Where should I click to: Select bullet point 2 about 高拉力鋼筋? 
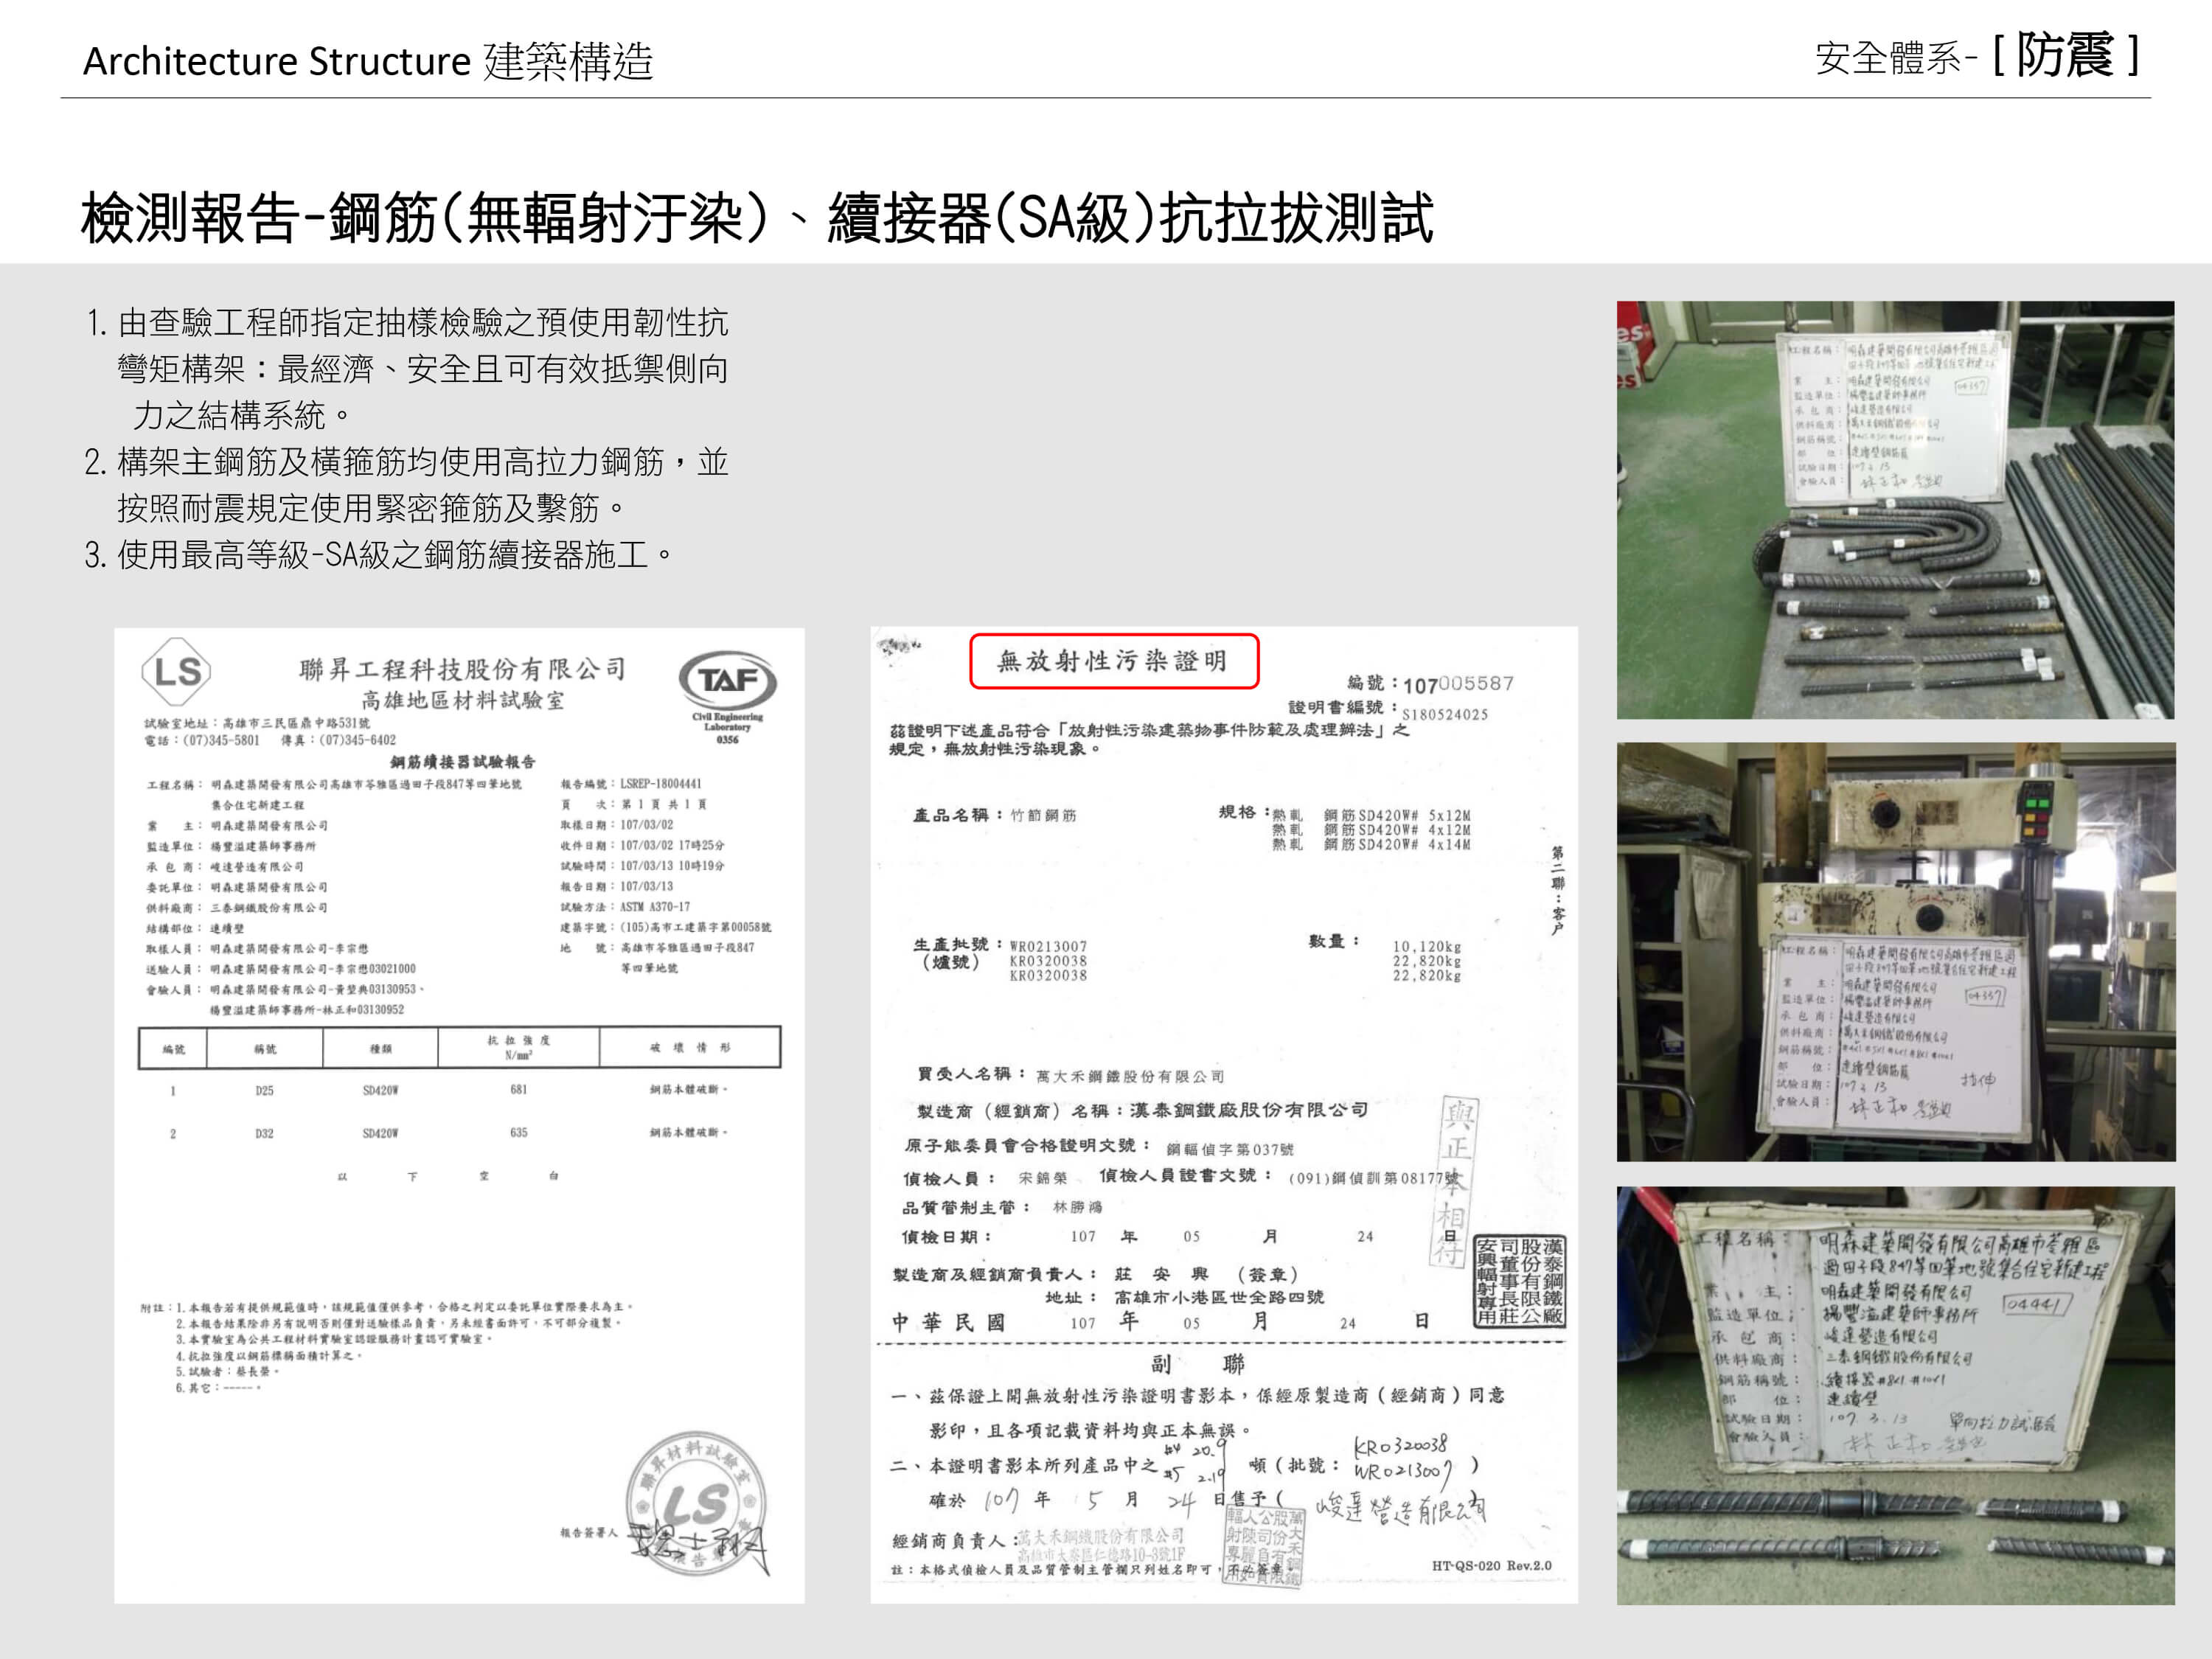pos(407,485)
